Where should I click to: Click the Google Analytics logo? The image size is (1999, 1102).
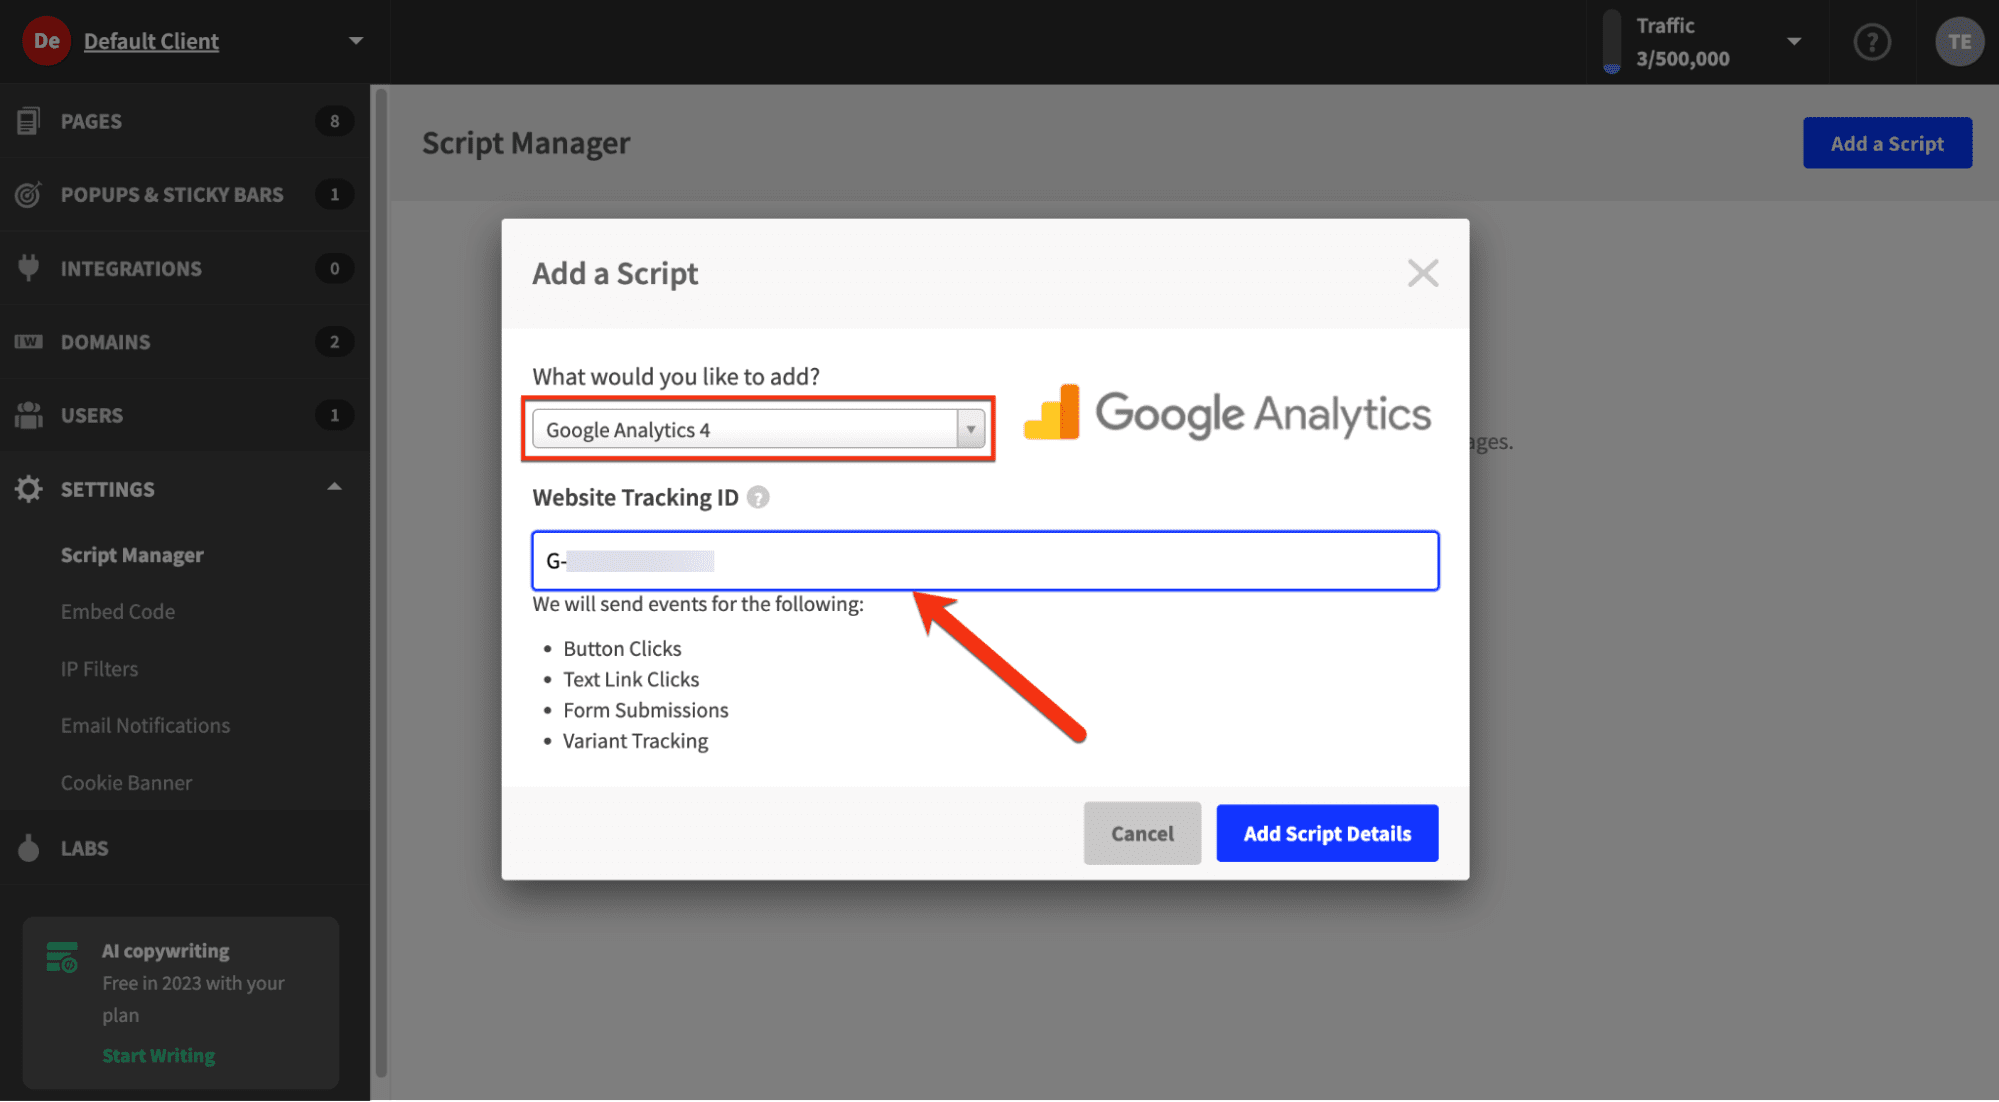tap(1227, 413)
